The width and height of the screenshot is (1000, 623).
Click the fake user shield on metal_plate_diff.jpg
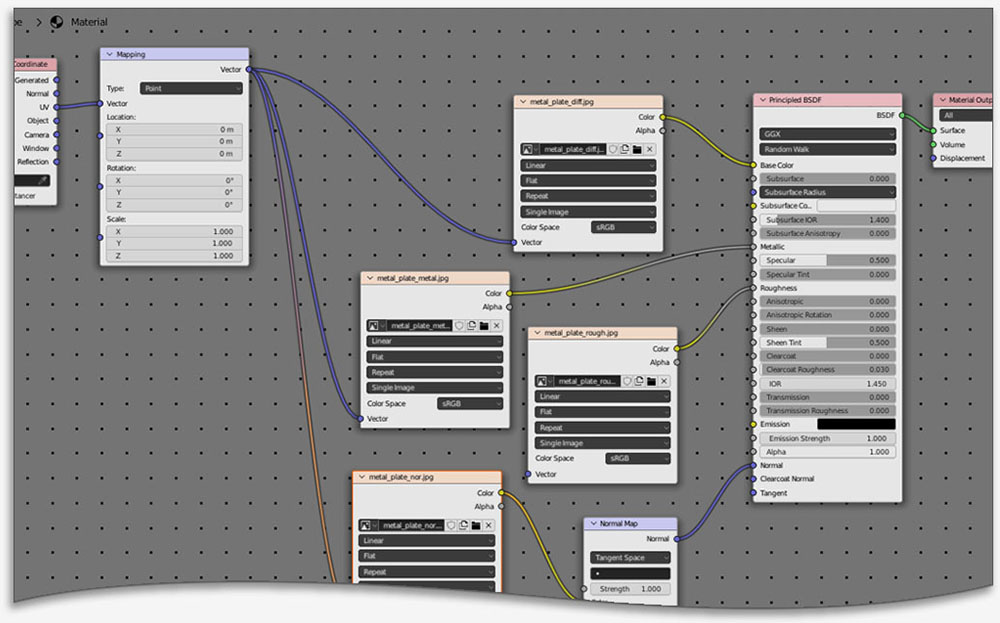click(x=614, y=149)
